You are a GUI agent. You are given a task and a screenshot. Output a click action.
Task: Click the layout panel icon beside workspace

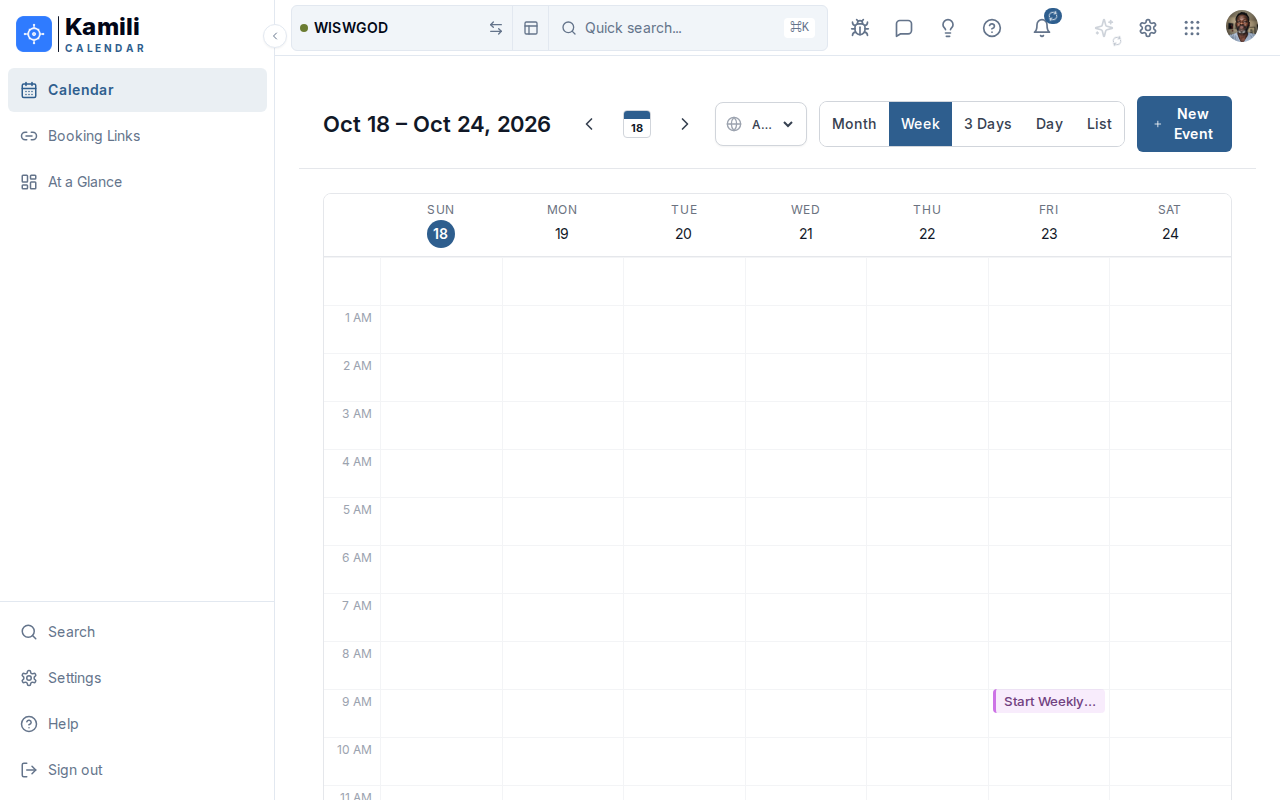coord(531,28)
